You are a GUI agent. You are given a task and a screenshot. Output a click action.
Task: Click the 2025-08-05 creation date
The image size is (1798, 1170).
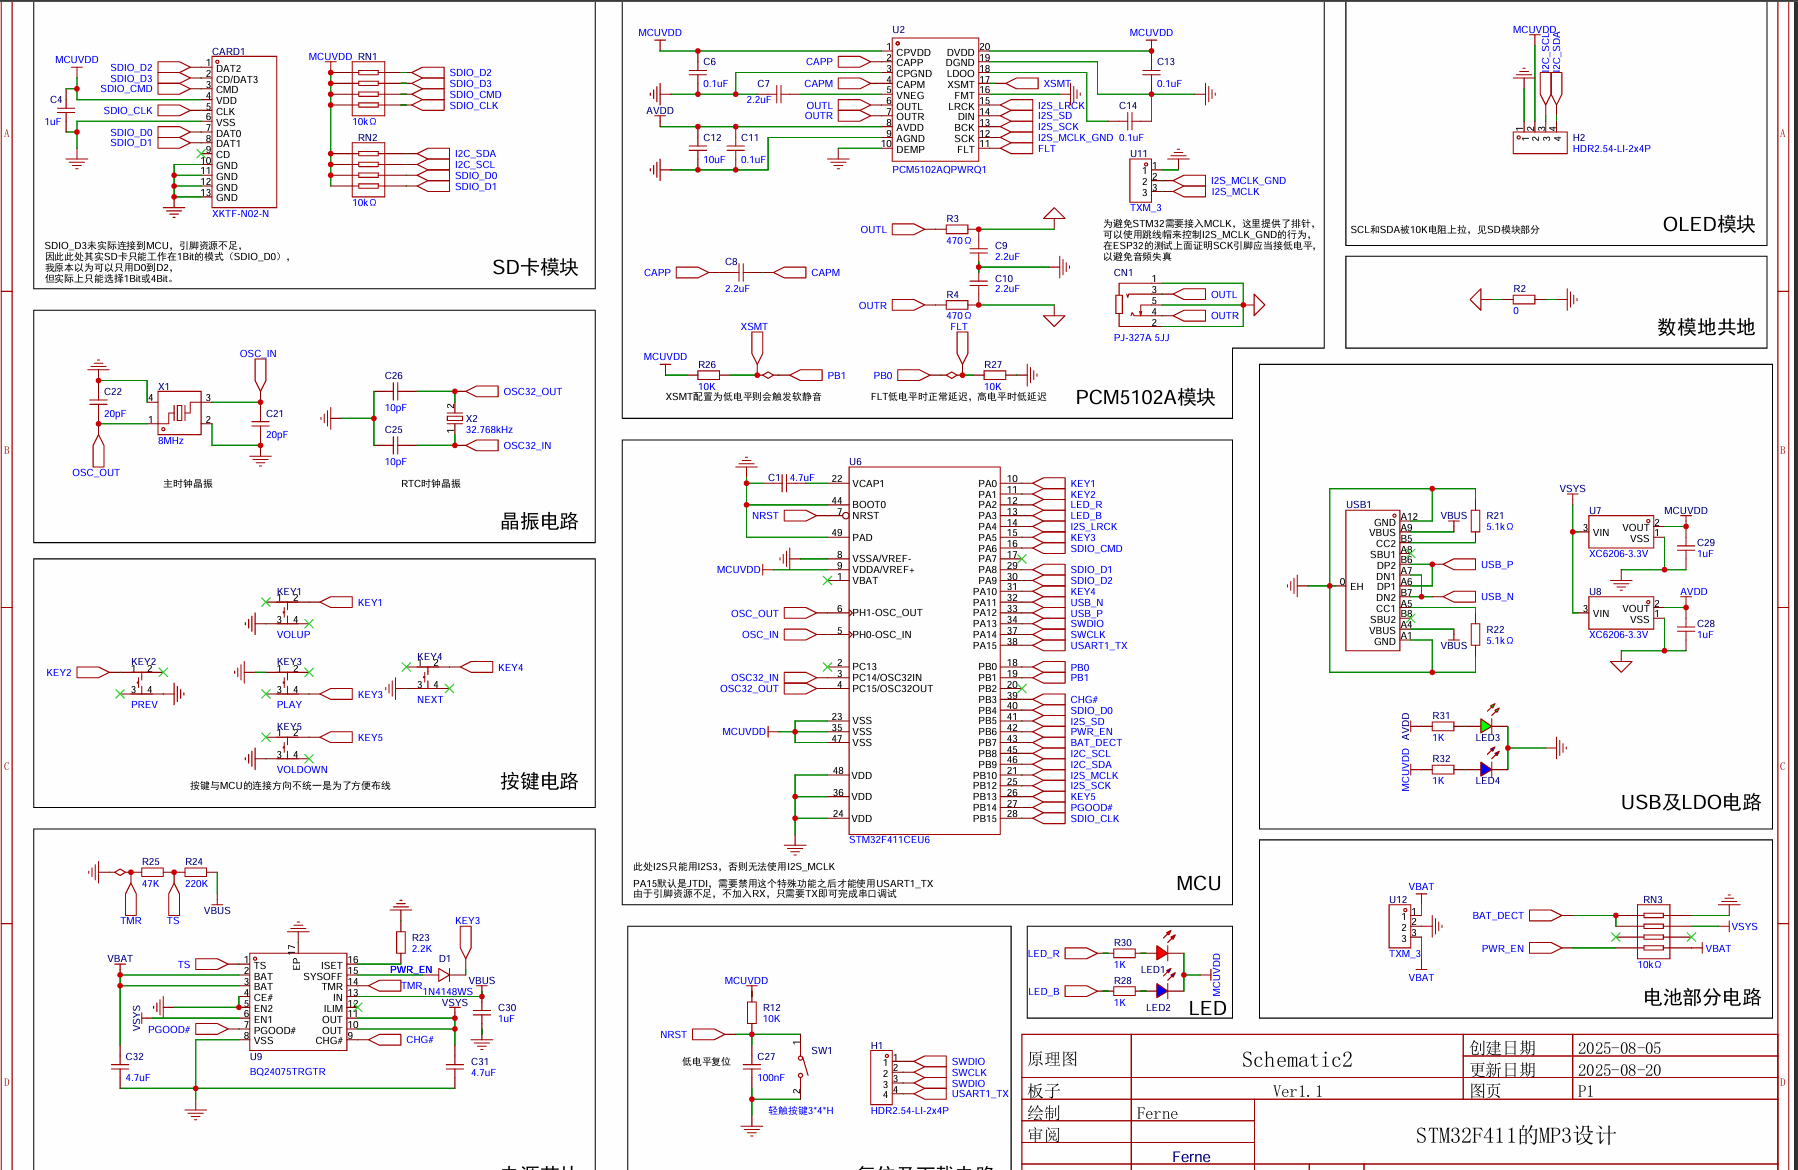click(1619, 1048)
